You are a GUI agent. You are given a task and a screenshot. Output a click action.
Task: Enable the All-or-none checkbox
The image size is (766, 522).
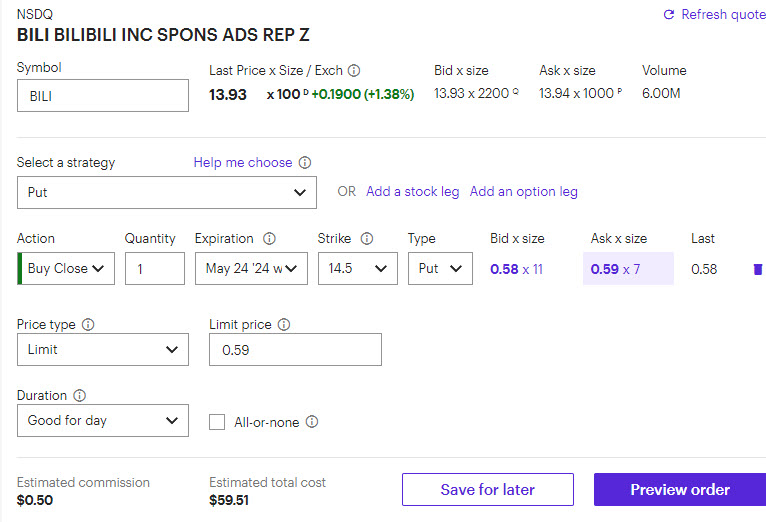coord(217,422)
